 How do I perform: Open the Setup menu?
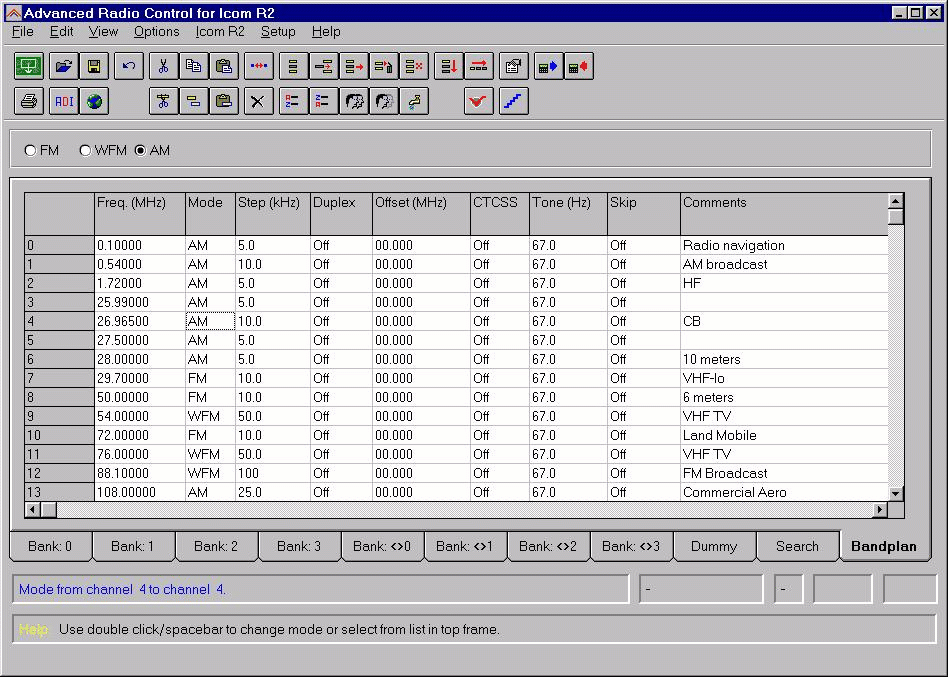[278, 31]
